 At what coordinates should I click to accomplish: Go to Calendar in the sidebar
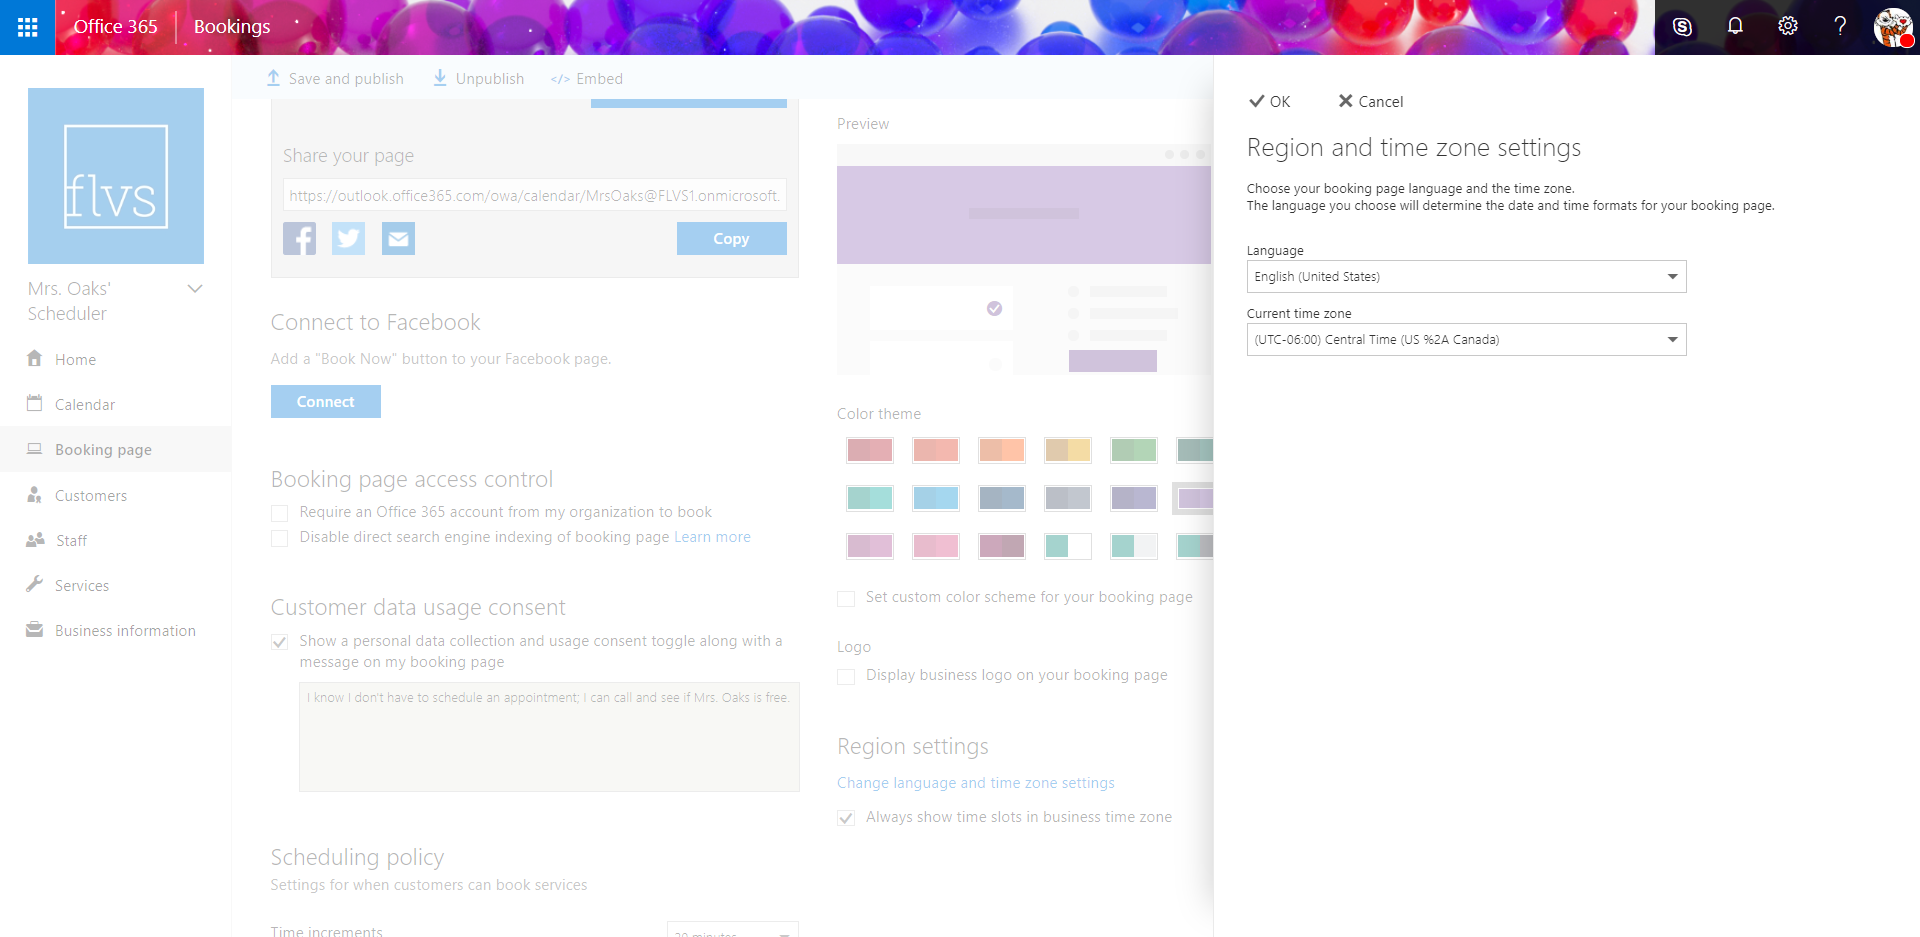85,404
